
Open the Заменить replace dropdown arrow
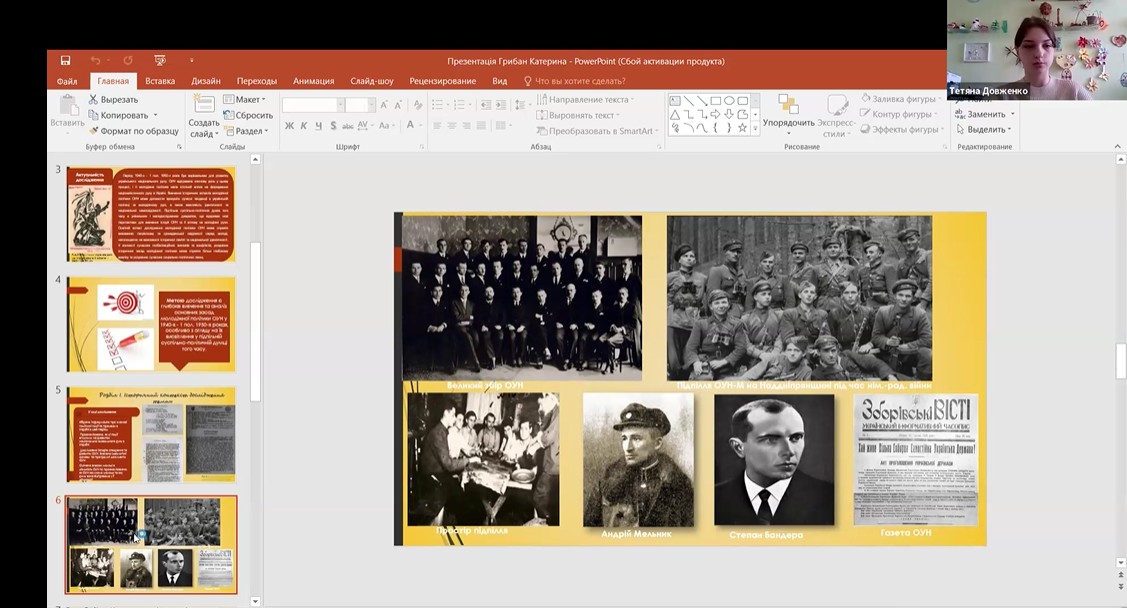[x=1013, y=114]
